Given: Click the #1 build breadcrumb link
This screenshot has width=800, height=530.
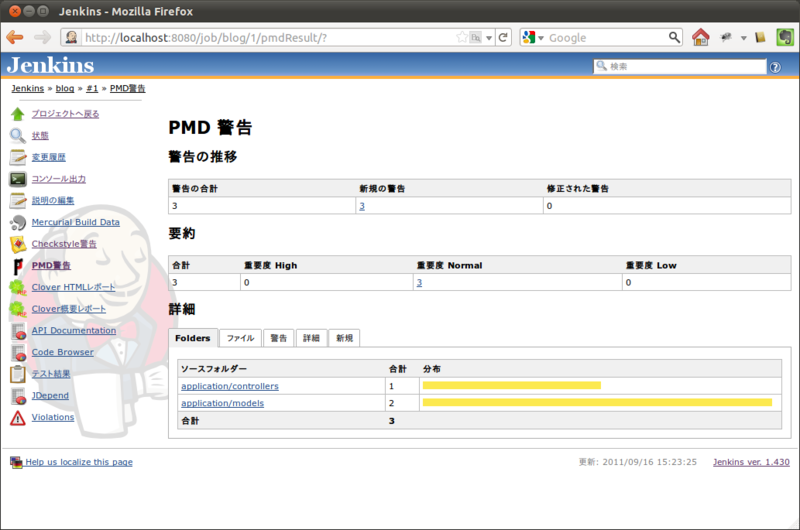Looking at the screenshot, I should pos(92,88).
